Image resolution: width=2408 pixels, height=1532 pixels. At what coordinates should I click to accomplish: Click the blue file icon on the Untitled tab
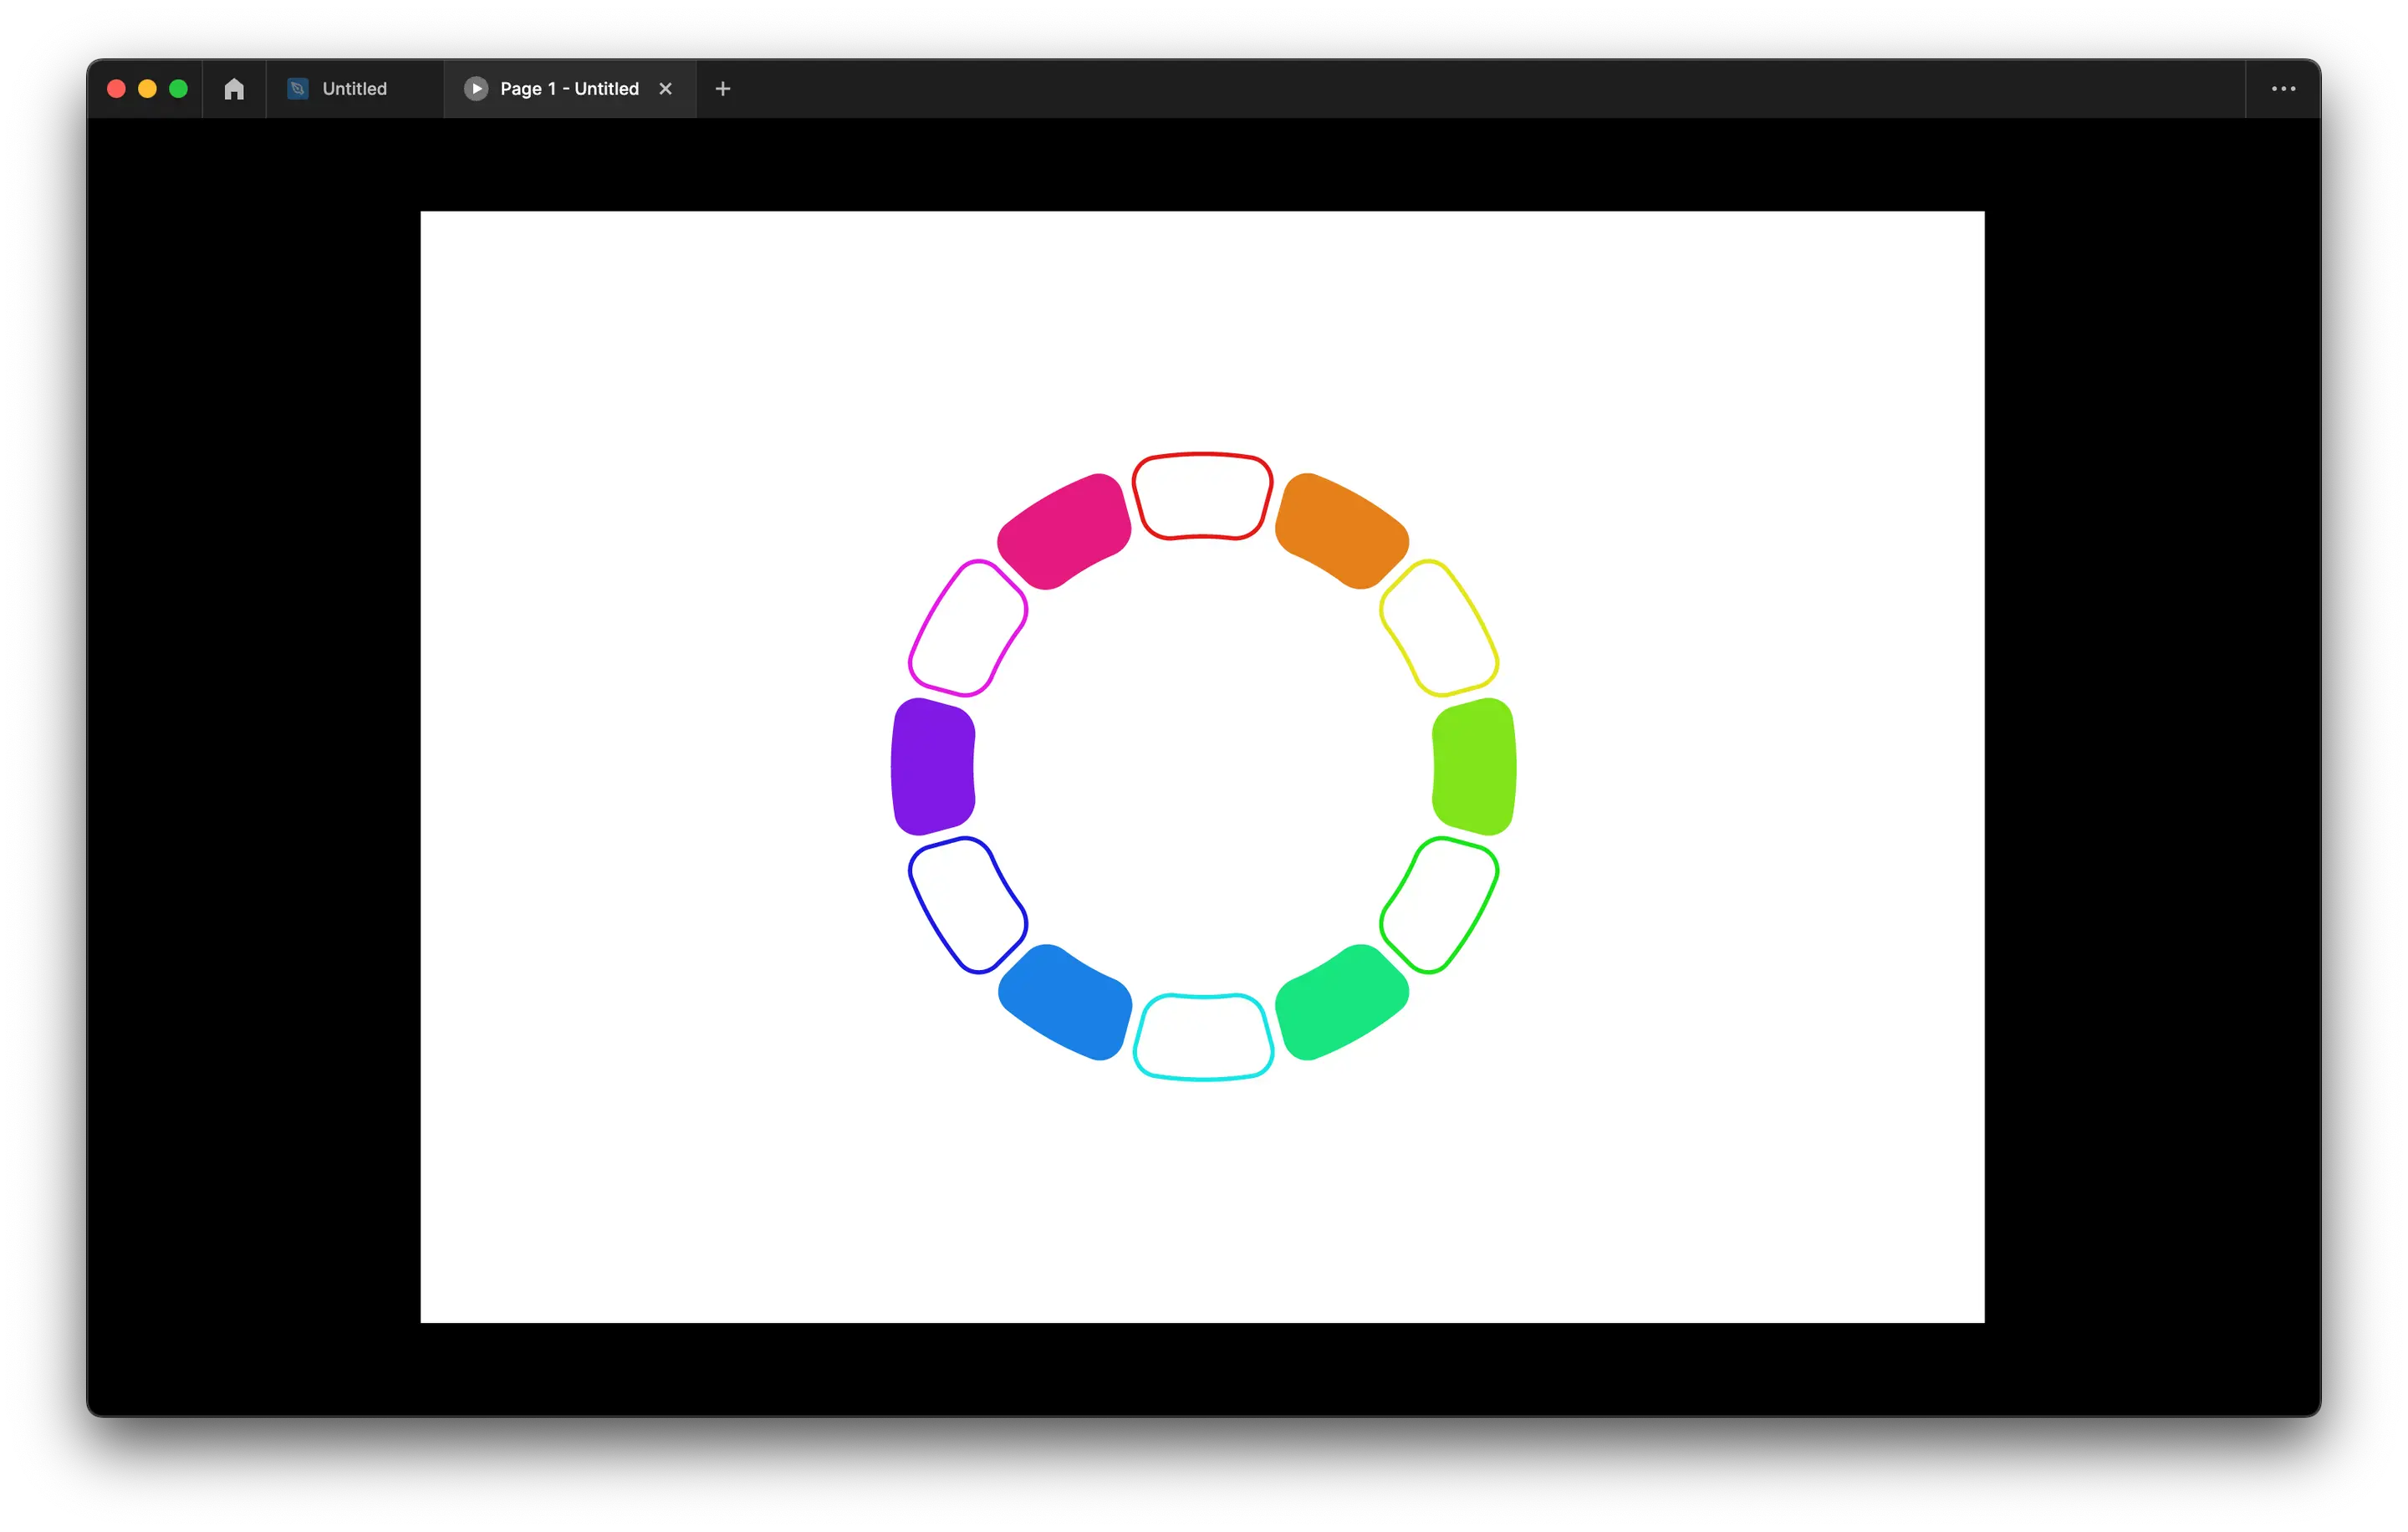297,89
